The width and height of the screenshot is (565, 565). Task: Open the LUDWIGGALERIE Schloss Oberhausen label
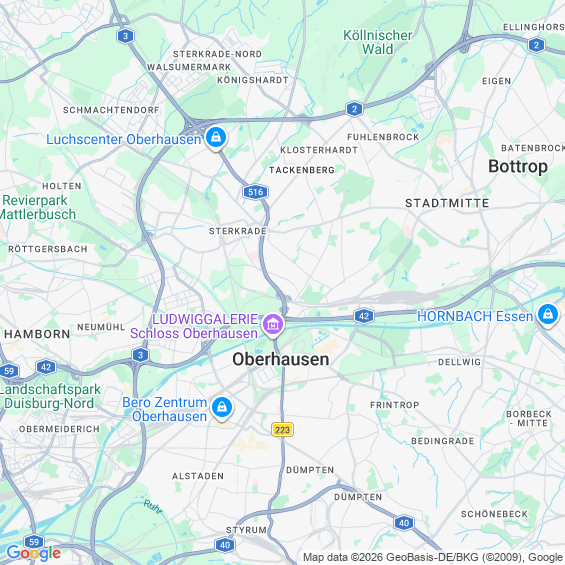coord(195,326)
